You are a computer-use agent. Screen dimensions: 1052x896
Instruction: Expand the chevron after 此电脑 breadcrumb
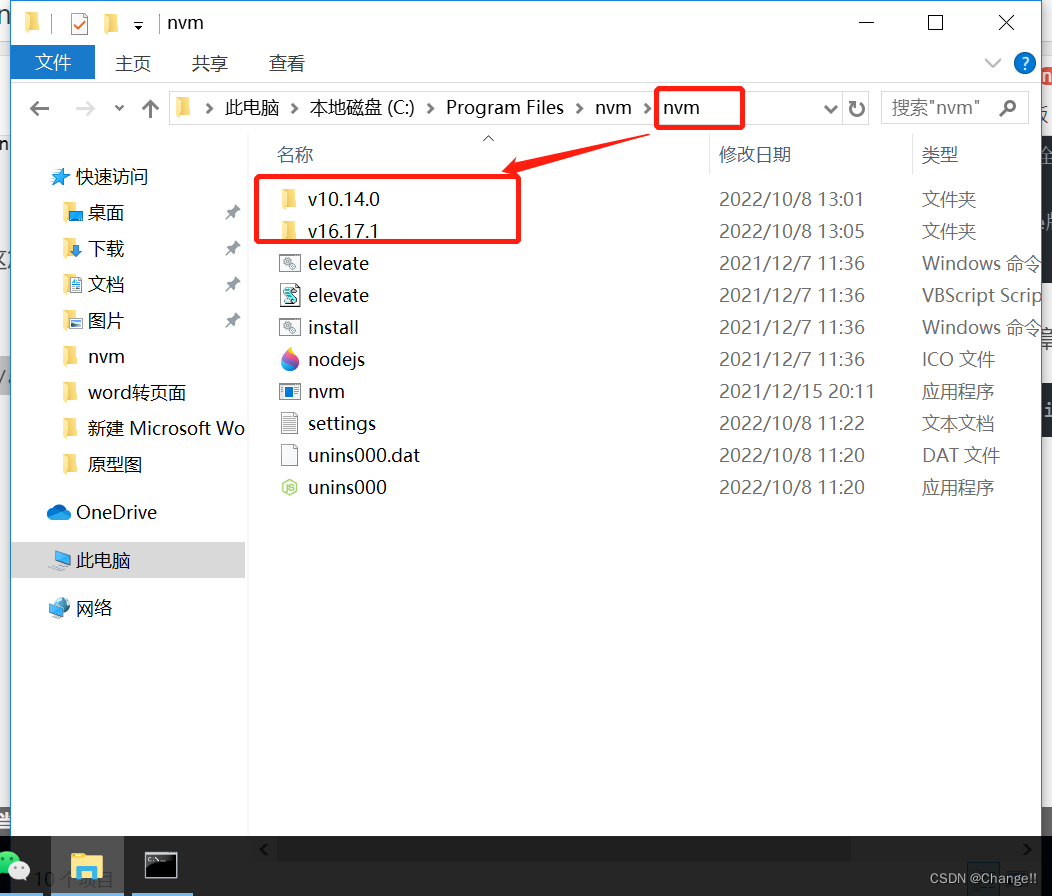tap(295, 108)
